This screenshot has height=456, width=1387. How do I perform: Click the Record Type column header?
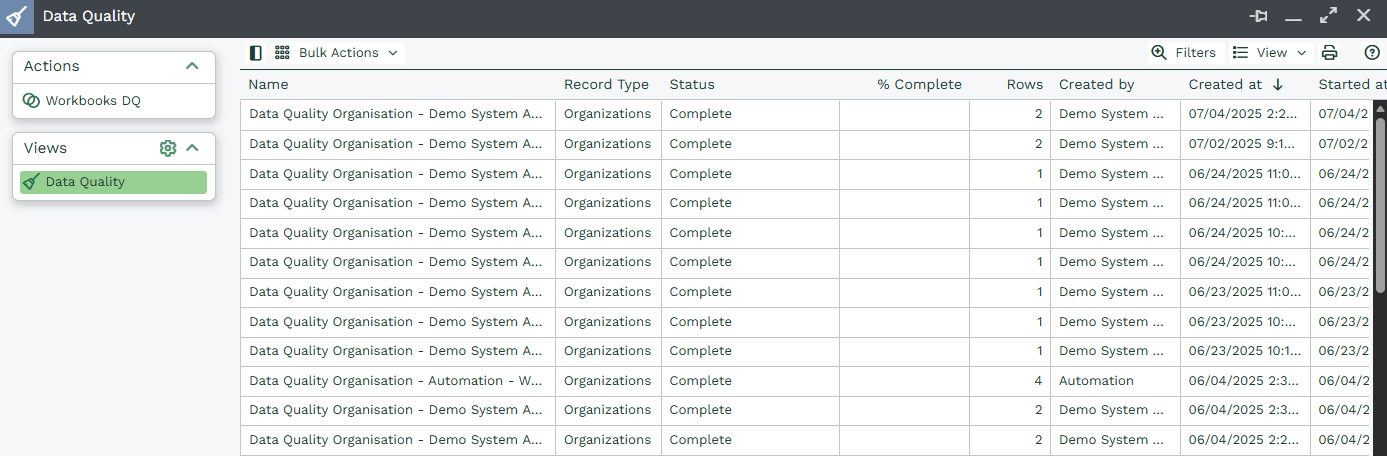(x=606, y=85)
